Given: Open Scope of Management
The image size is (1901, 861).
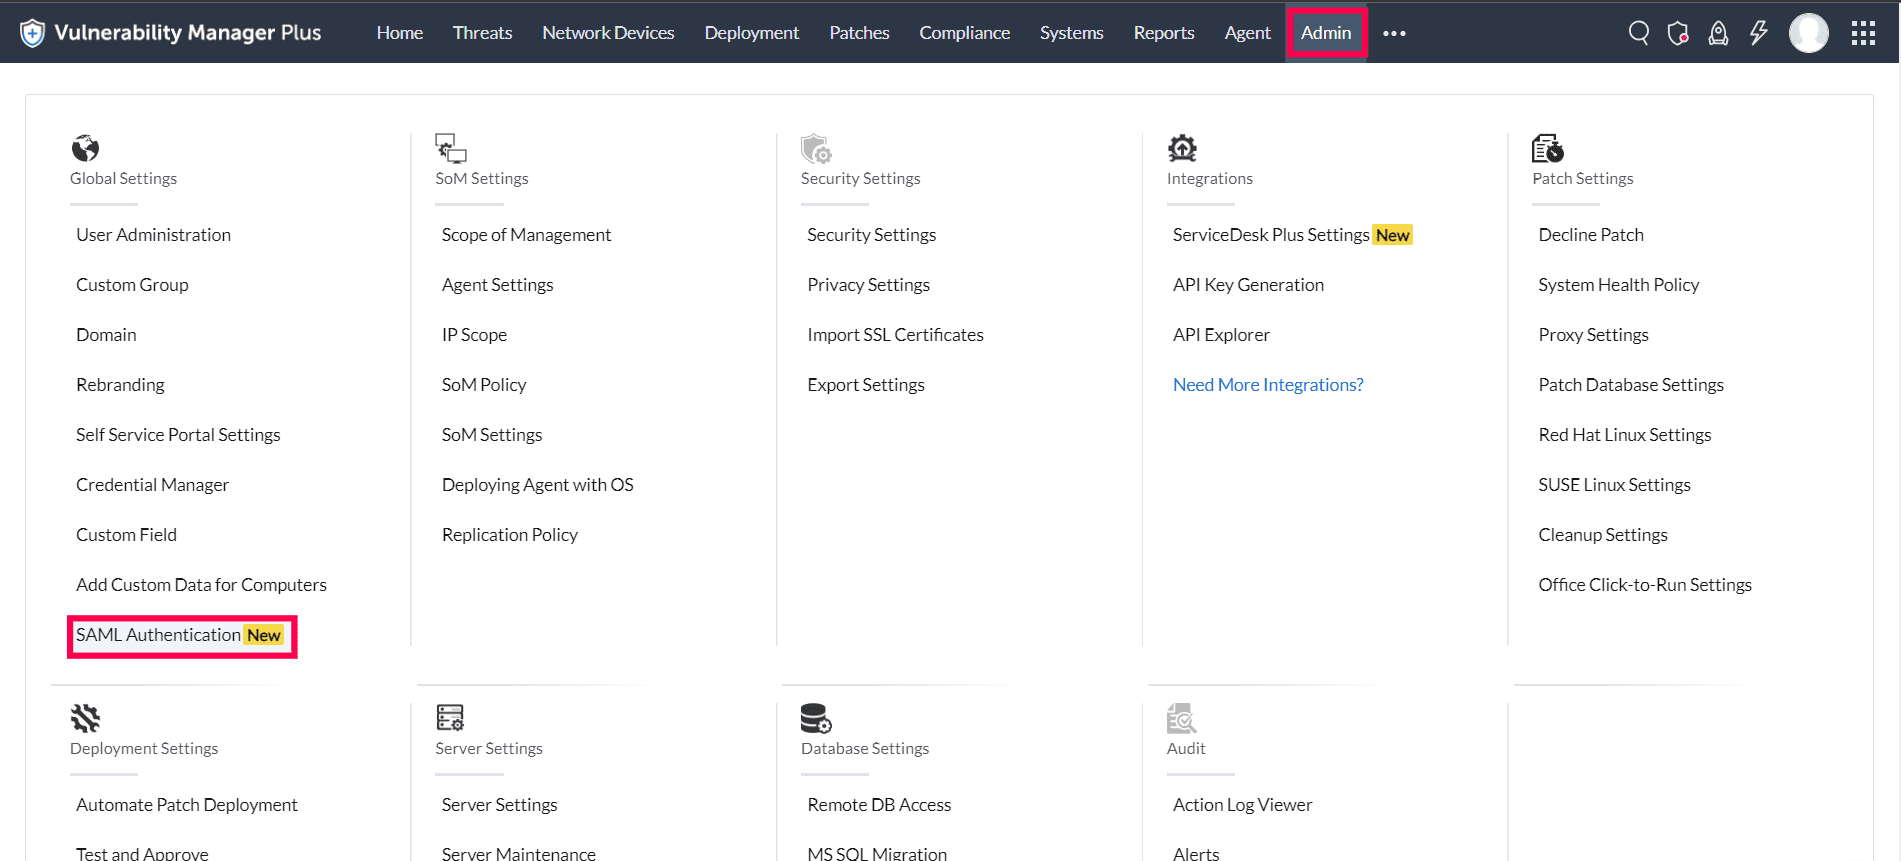Looking at the screenshot, I should (x=526, y=235).
